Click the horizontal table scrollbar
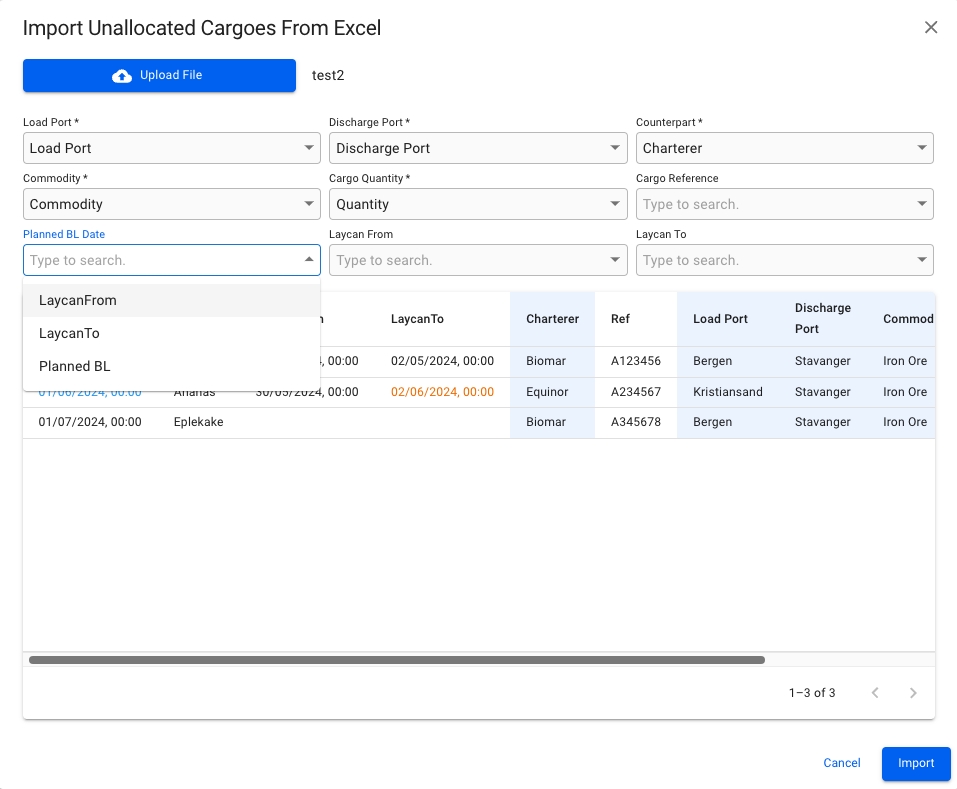This screenshot has width=957, height=789. click(396, 660)
